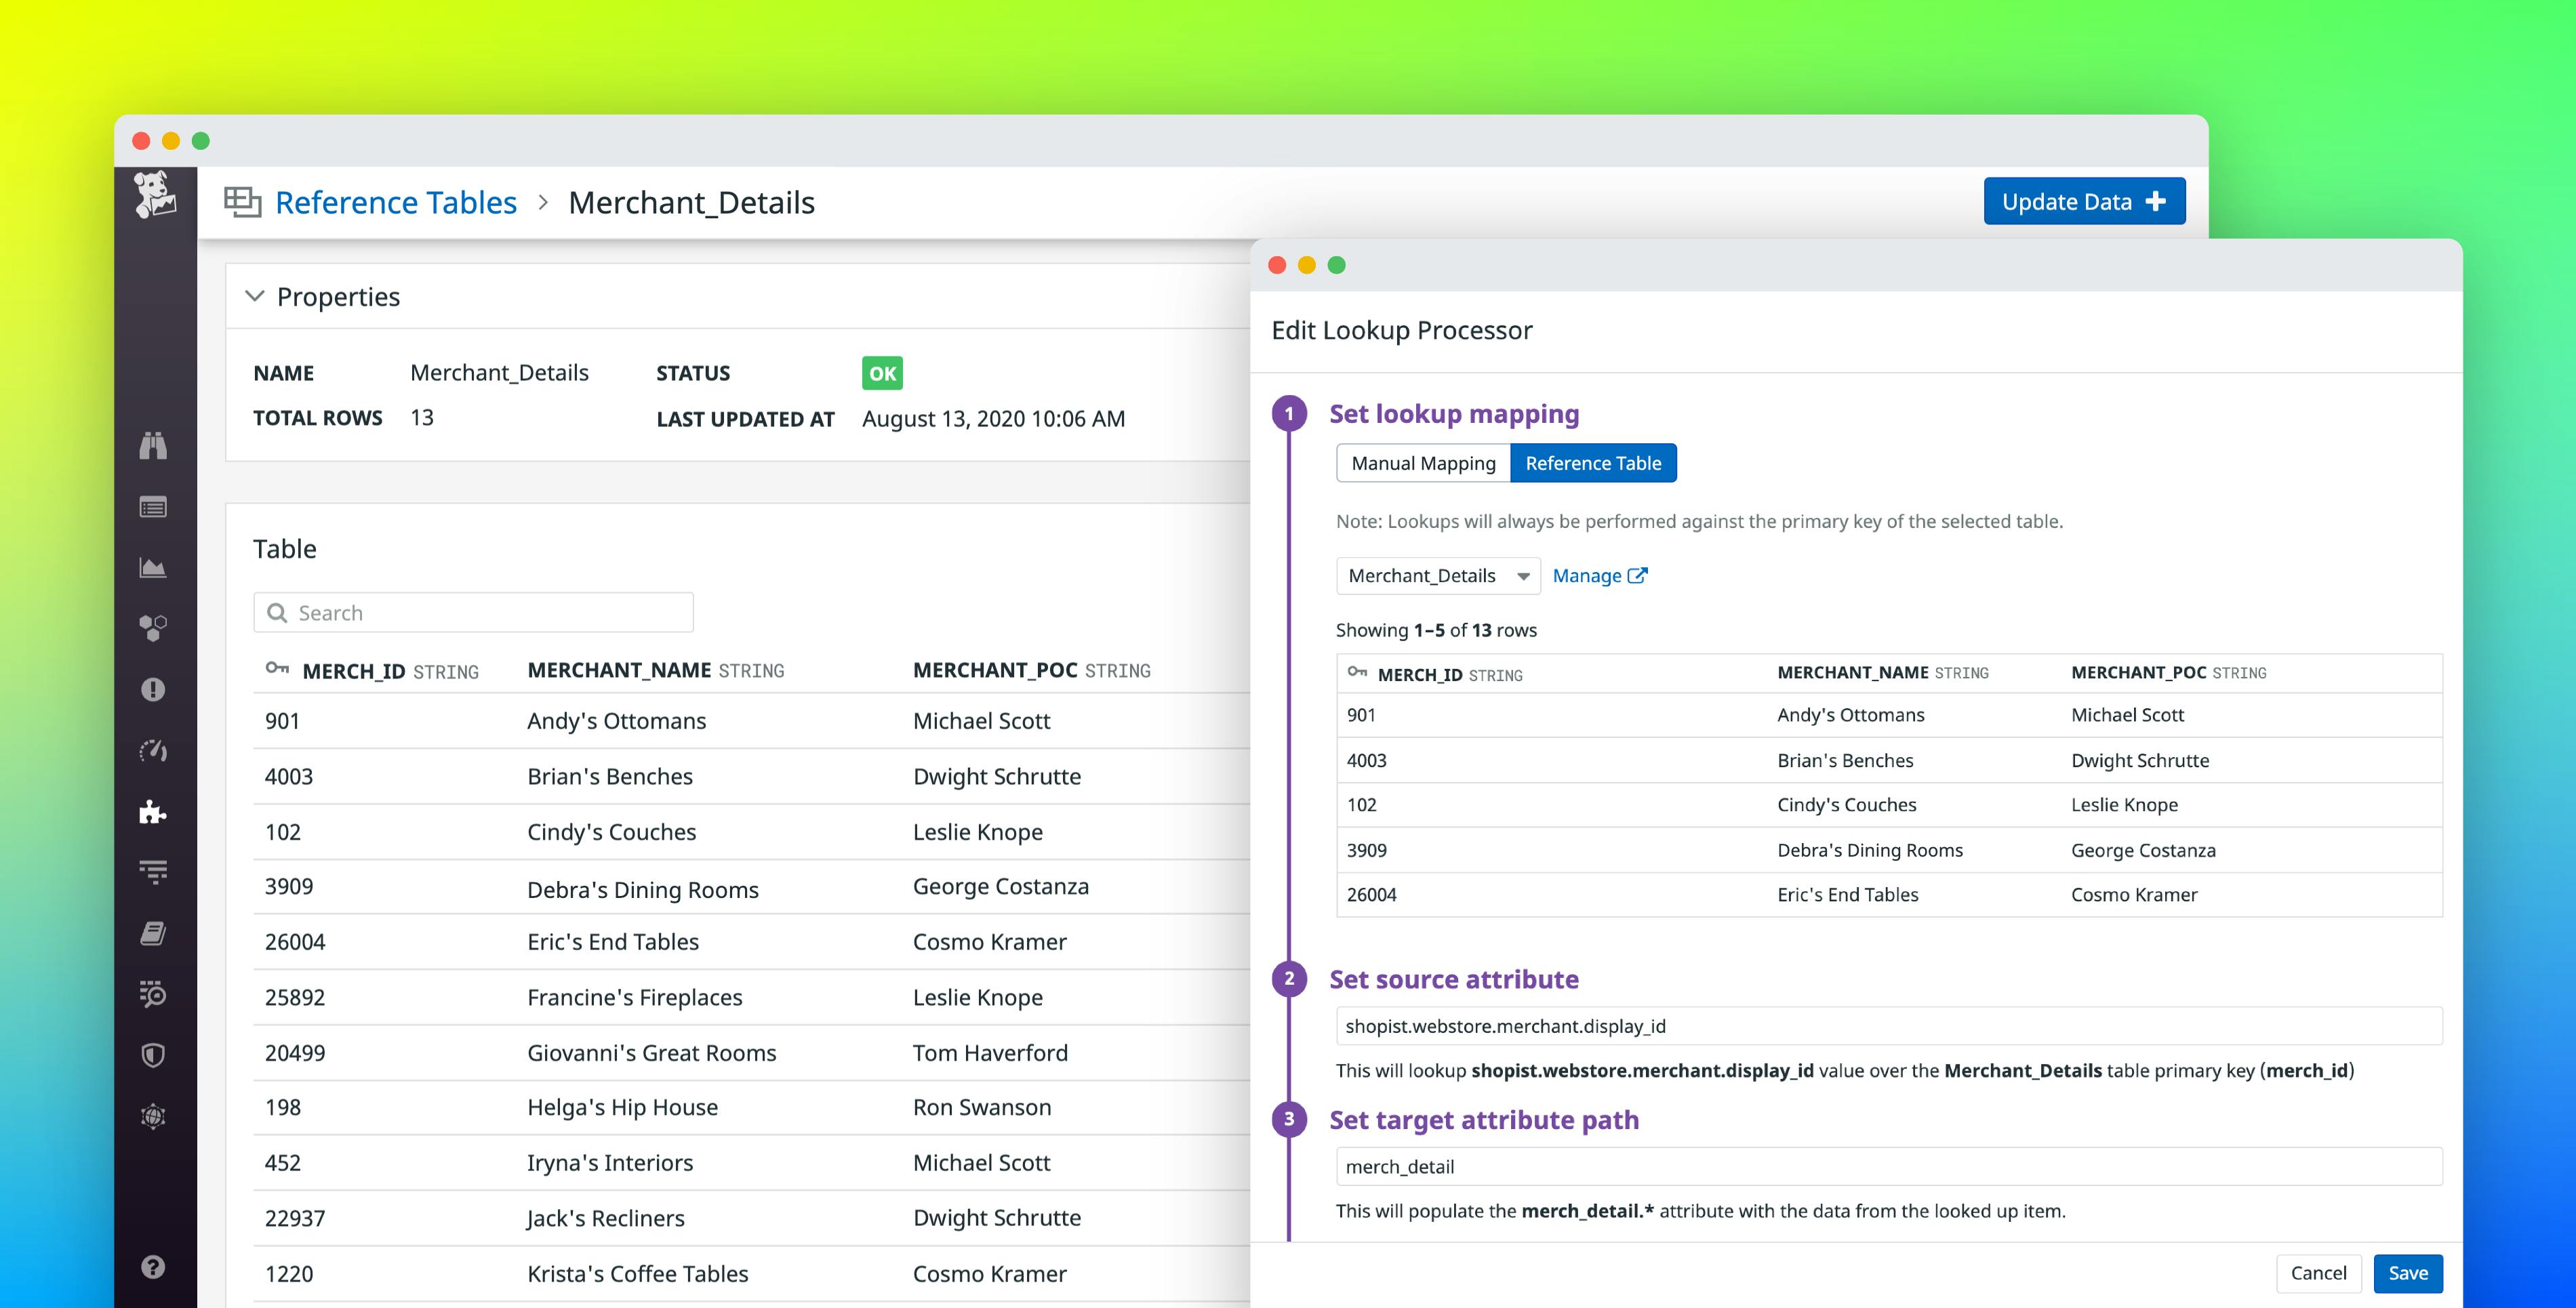Open the Merchant_Details table dropdown
2576x1308 pixels.
(x=1437, y=575)
